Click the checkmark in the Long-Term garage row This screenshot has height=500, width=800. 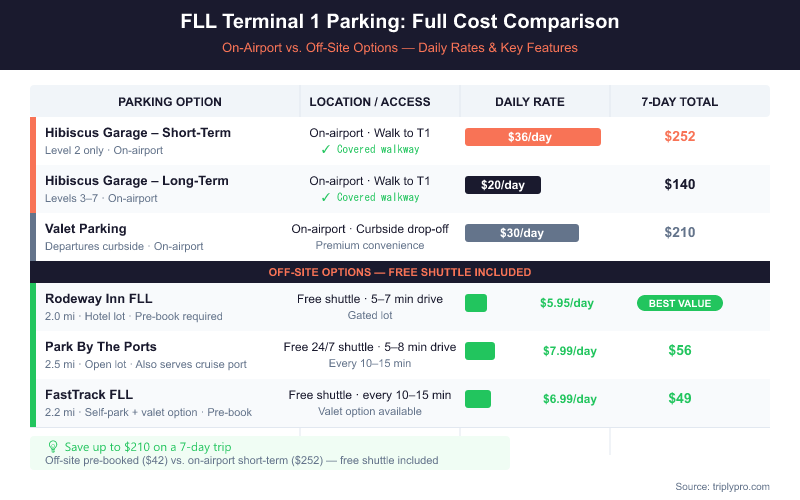point(326,198)
